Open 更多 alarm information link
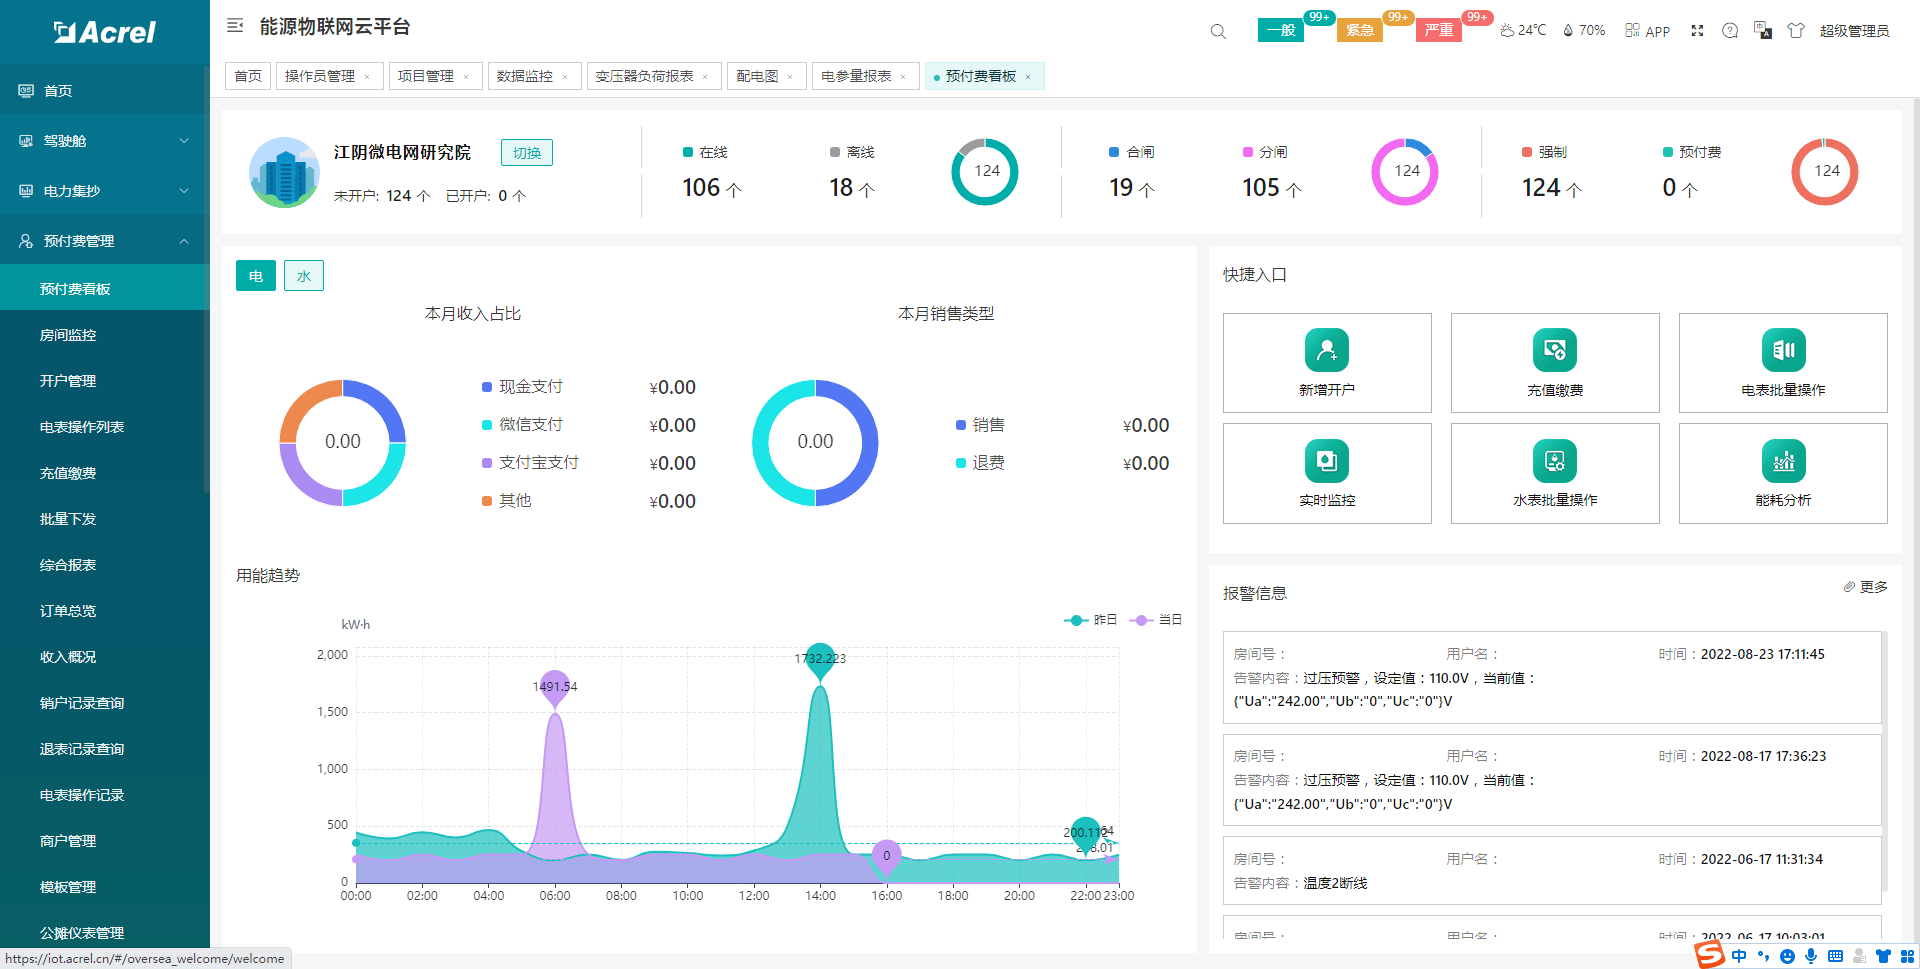 coord(1866,587)
